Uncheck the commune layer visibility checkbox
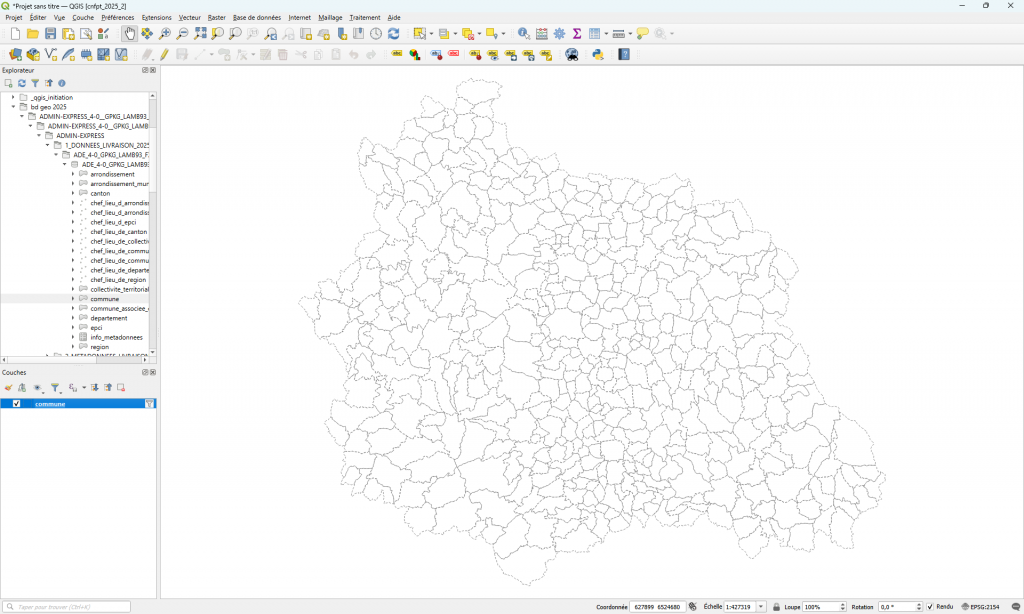Screen dimensions: 1024x614 click(16, 404)
